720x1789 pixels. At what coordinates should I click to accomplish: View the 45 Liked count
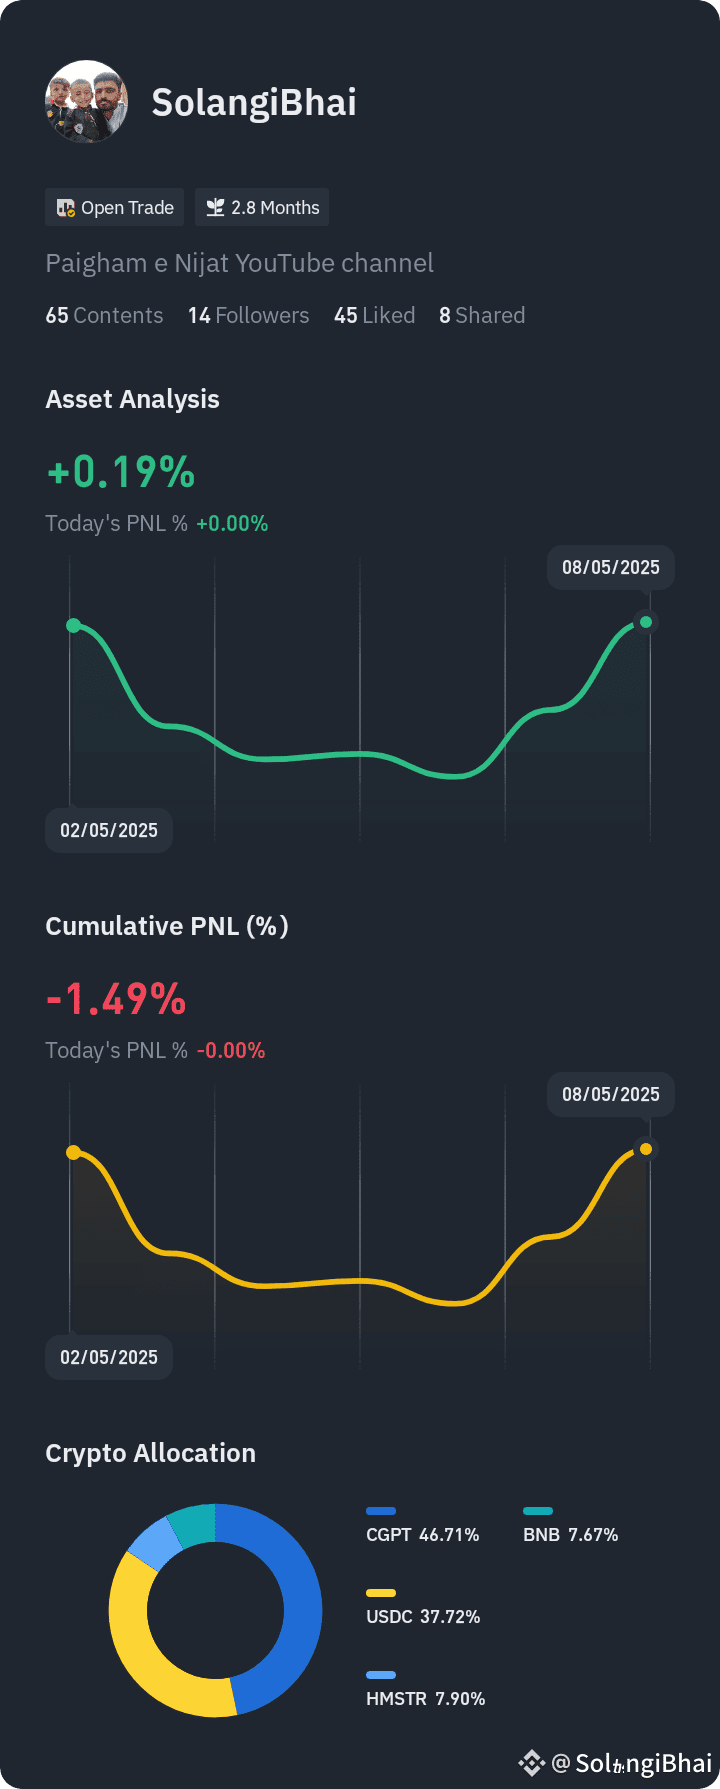click(x=375, y=315)
